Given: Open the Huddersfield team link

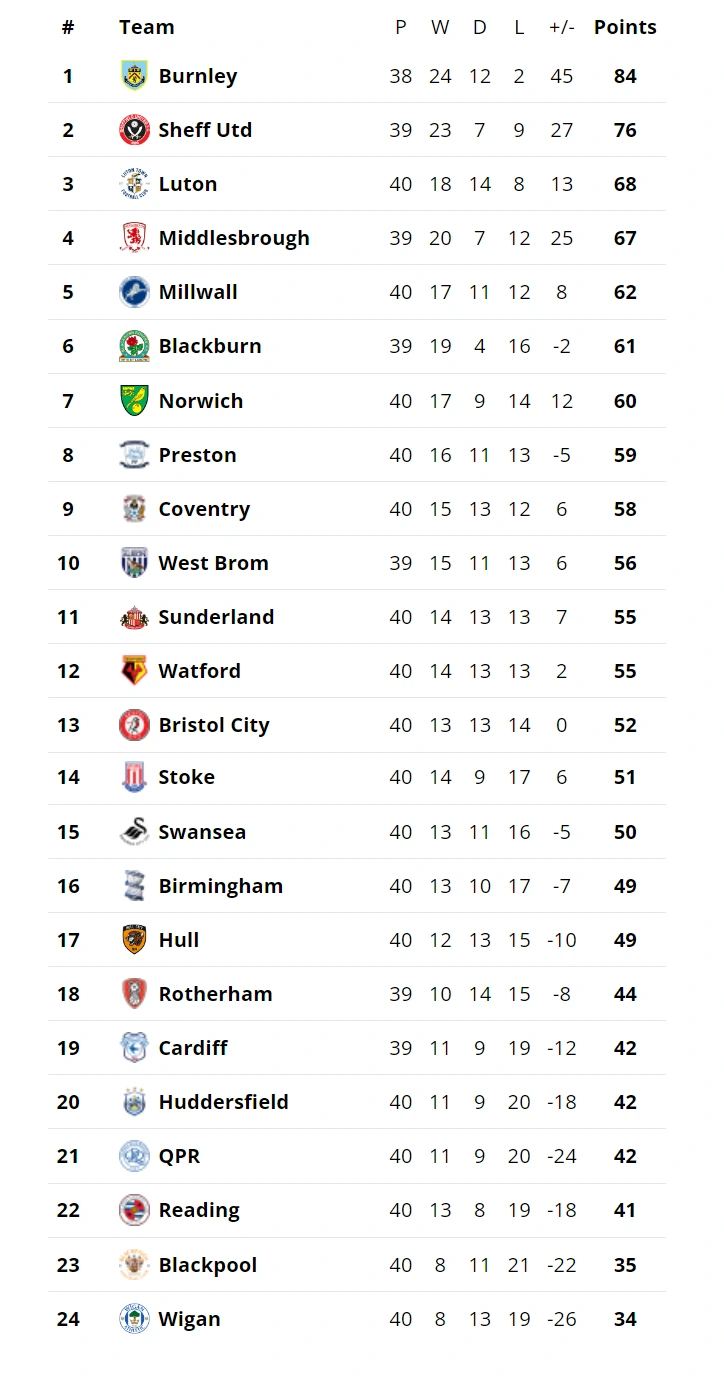Looking at the screenshot, I should (223, 1102).
